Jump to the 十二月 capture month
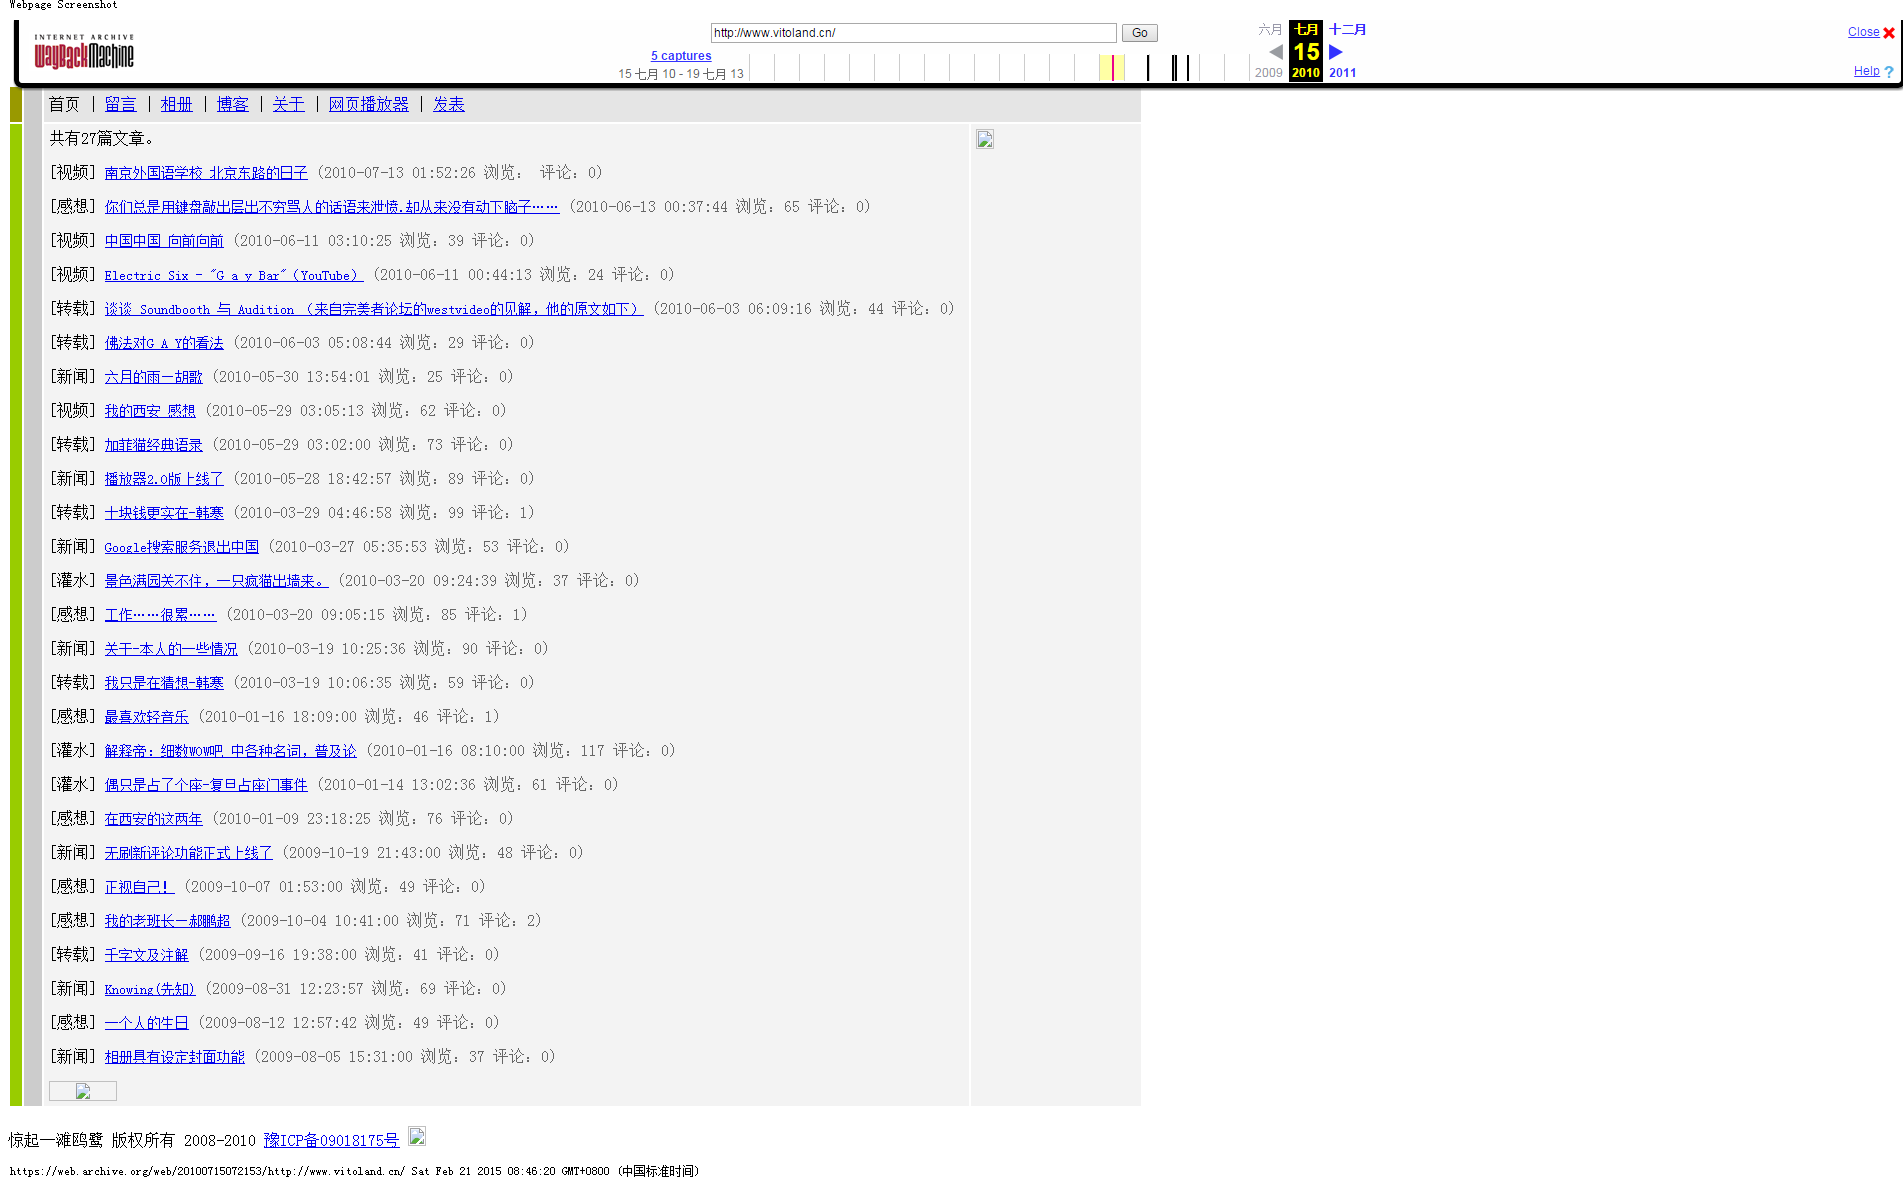Image resolution: width=1903 pixels, height=1177 pixels. [x=1347, y=30]
